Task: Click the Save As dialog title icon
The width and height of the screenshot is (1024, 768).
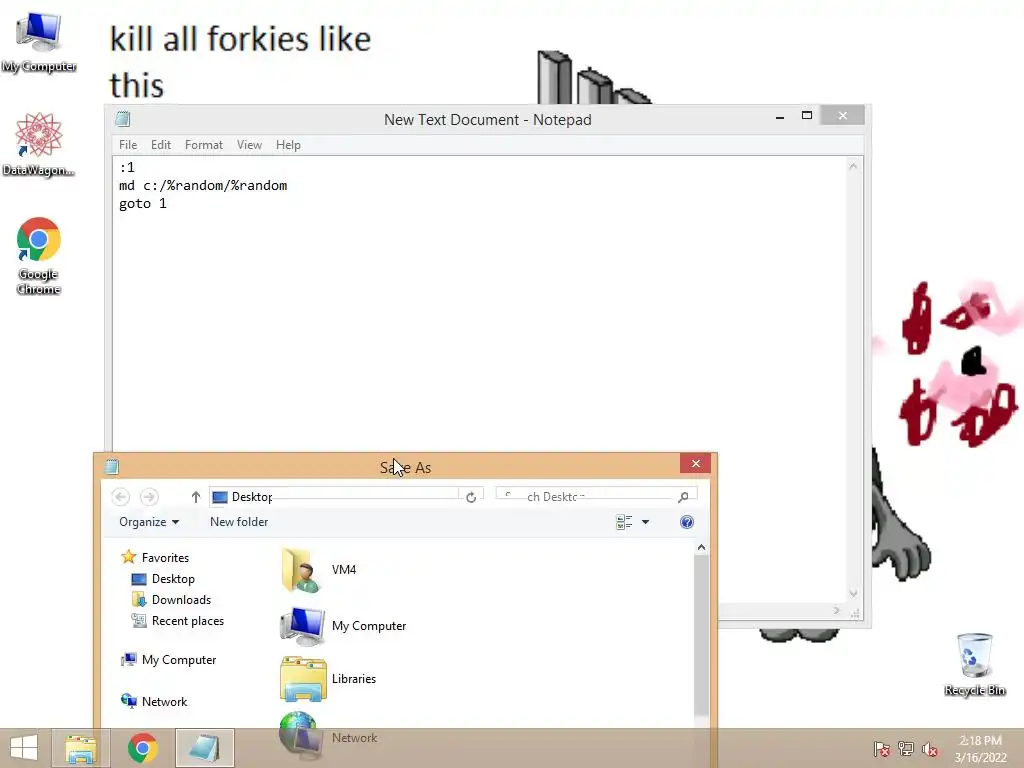Action: click(x=112, y=467)
